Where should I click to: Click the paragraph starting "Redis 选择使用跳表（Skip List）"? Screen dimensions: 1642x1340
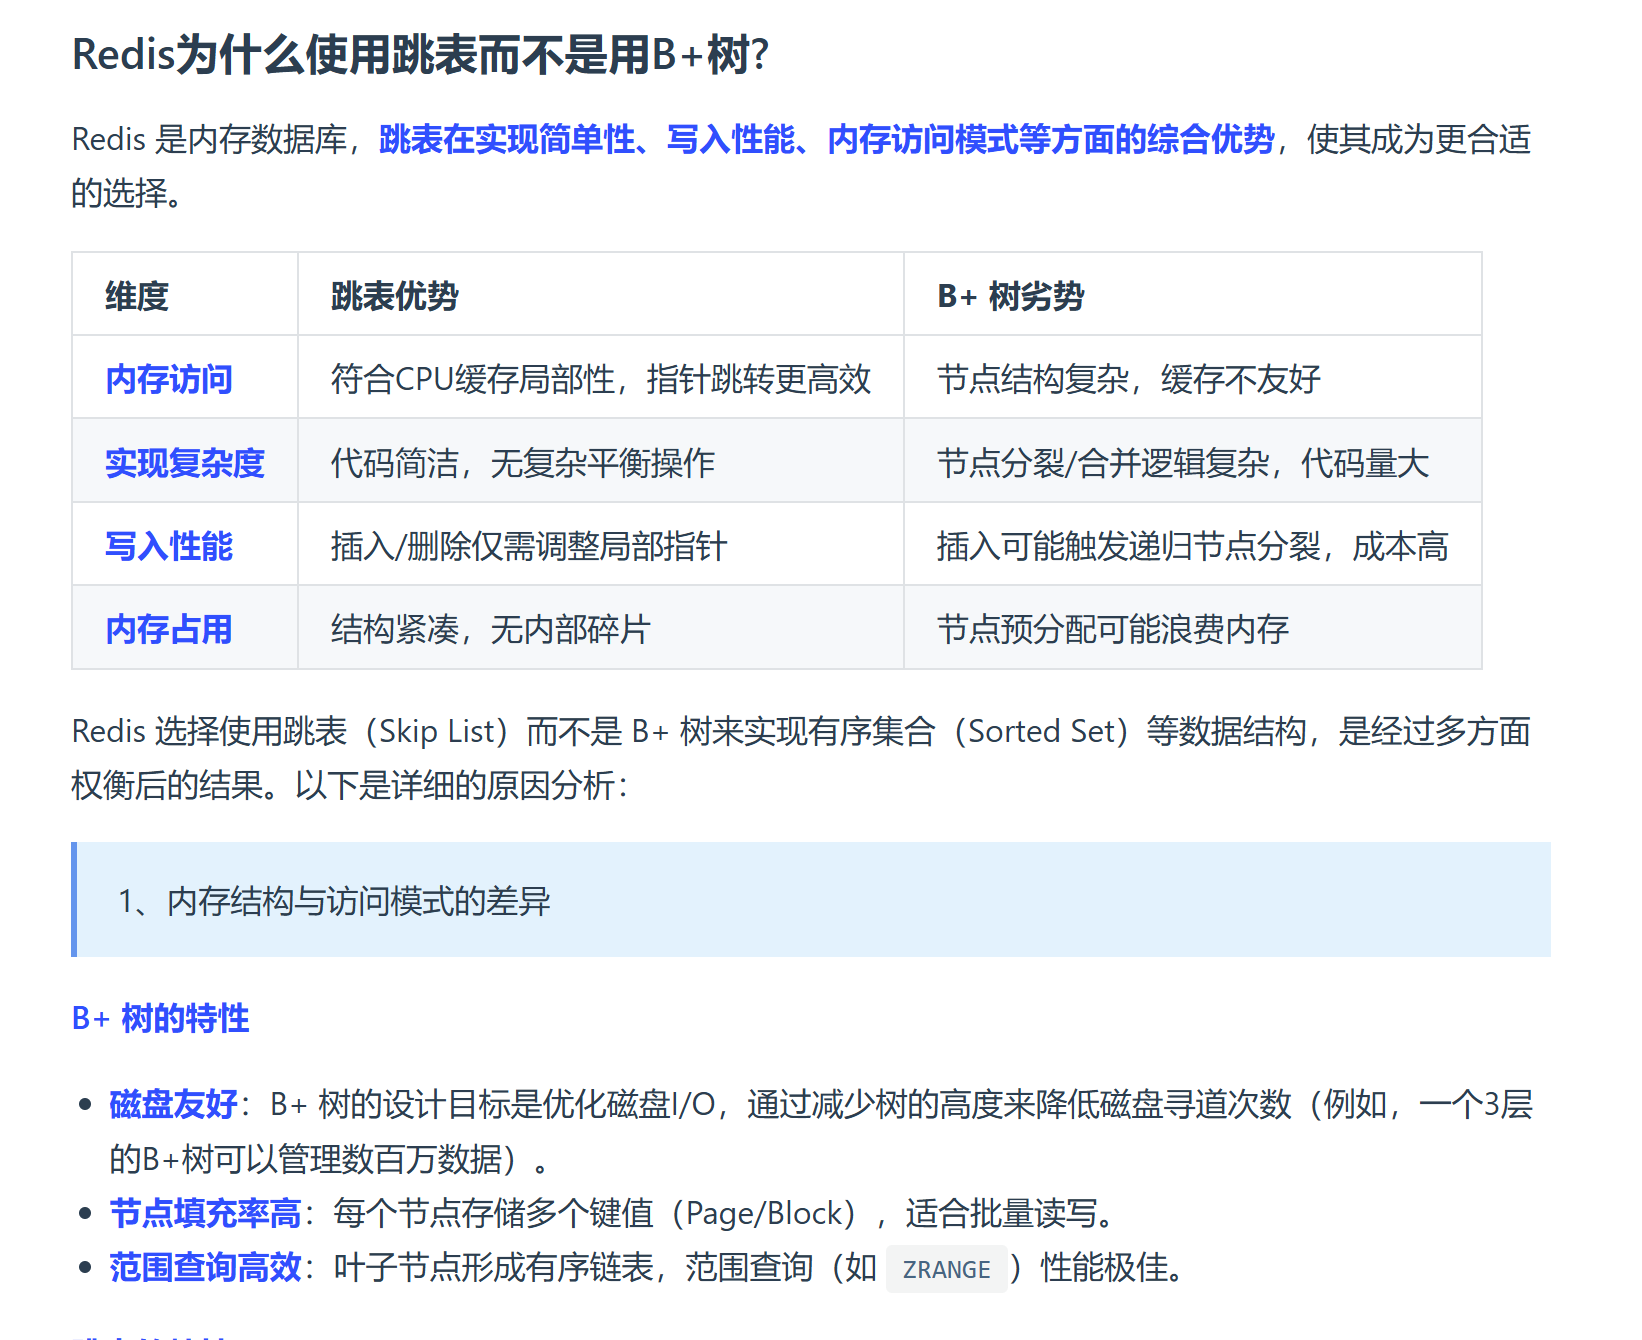tap(801, 758)
